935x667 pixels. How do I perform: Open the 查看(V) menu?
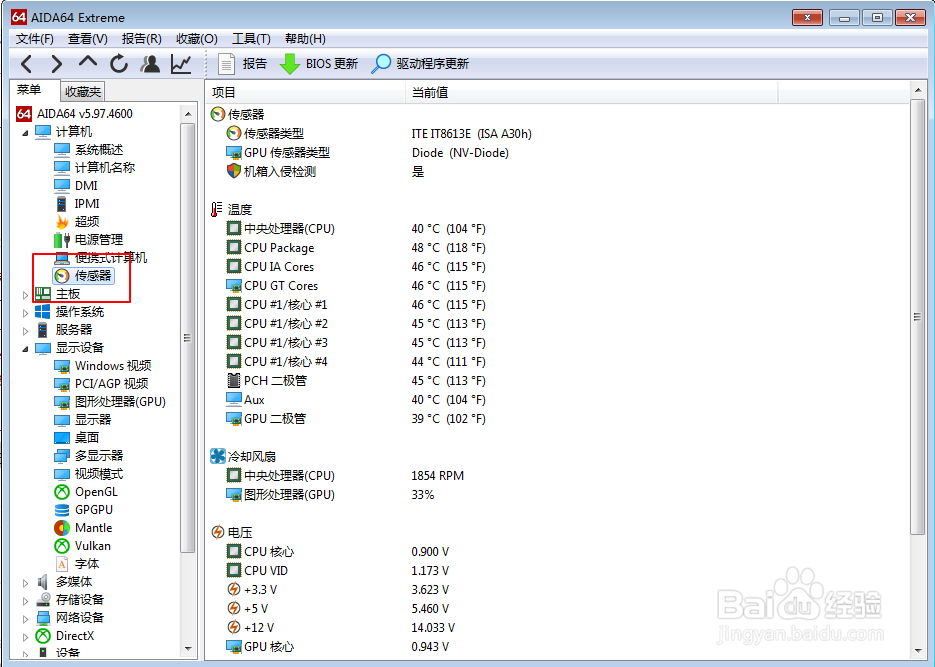[88, 39]
